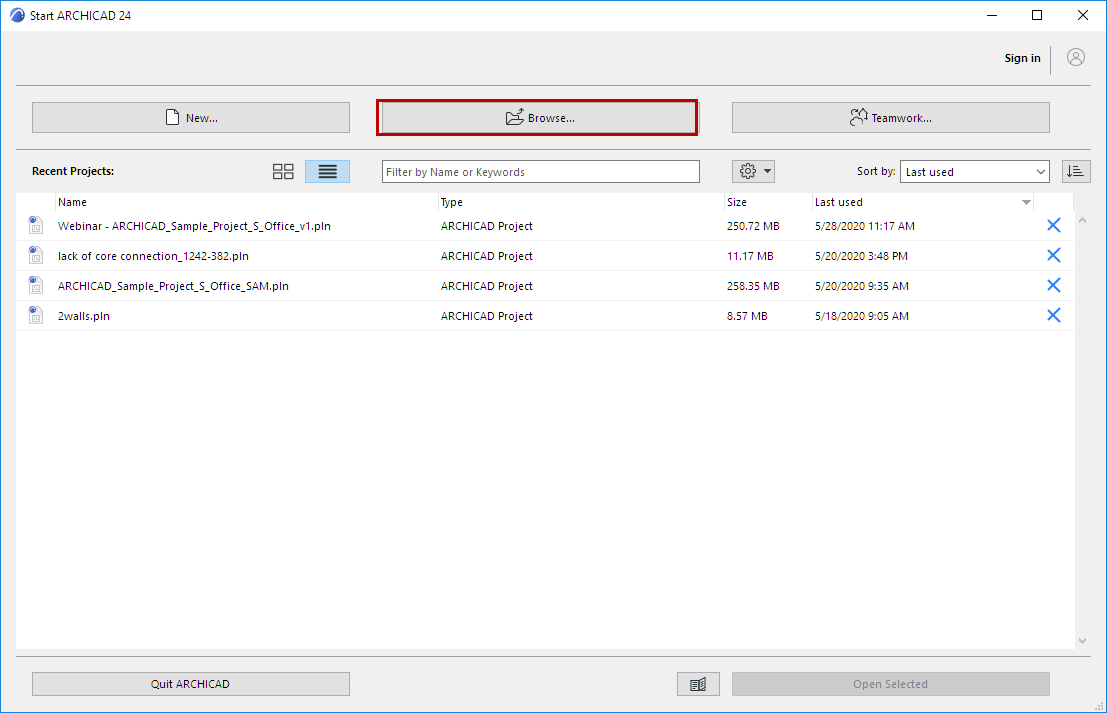Open the user account avatar icon
Viewport: 1107px width, 713px height.
1075,57
